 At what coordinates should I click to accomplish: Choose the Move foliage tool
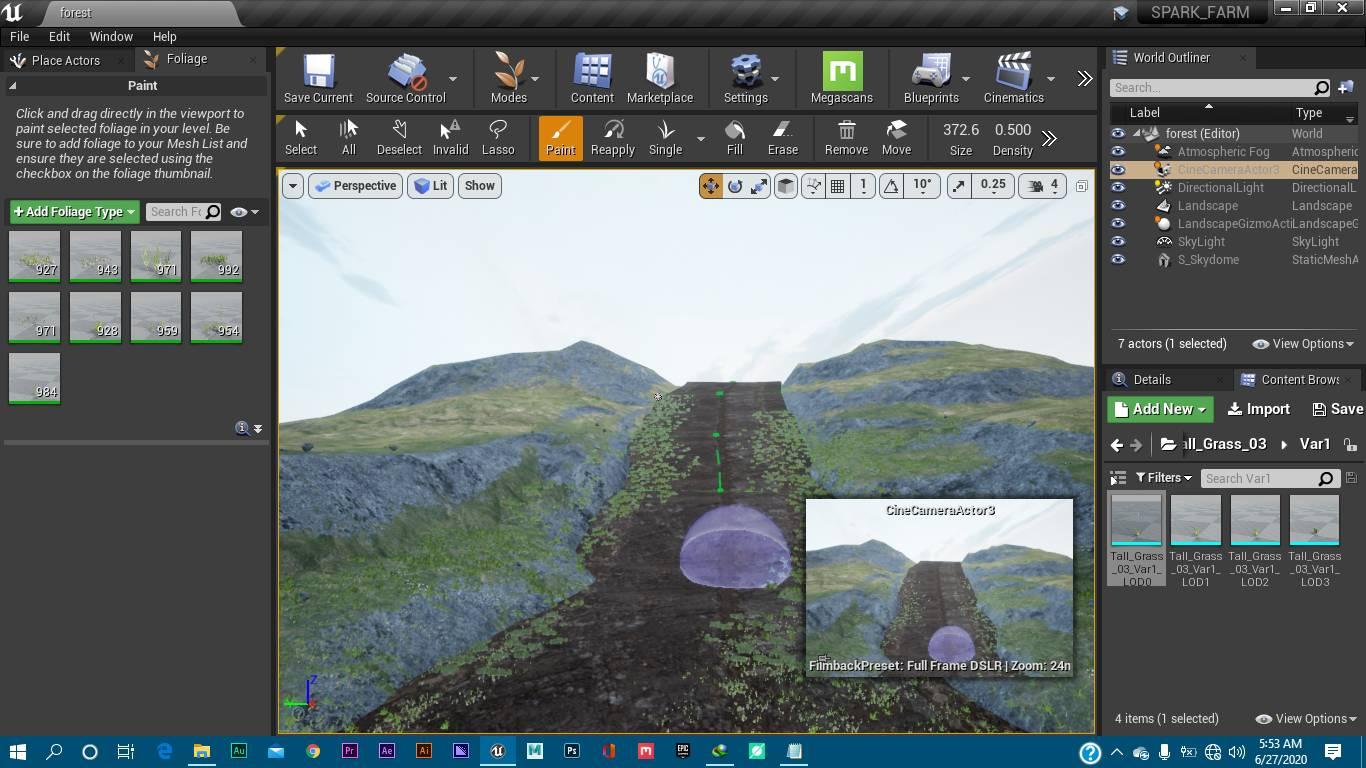tap(896, 138)
